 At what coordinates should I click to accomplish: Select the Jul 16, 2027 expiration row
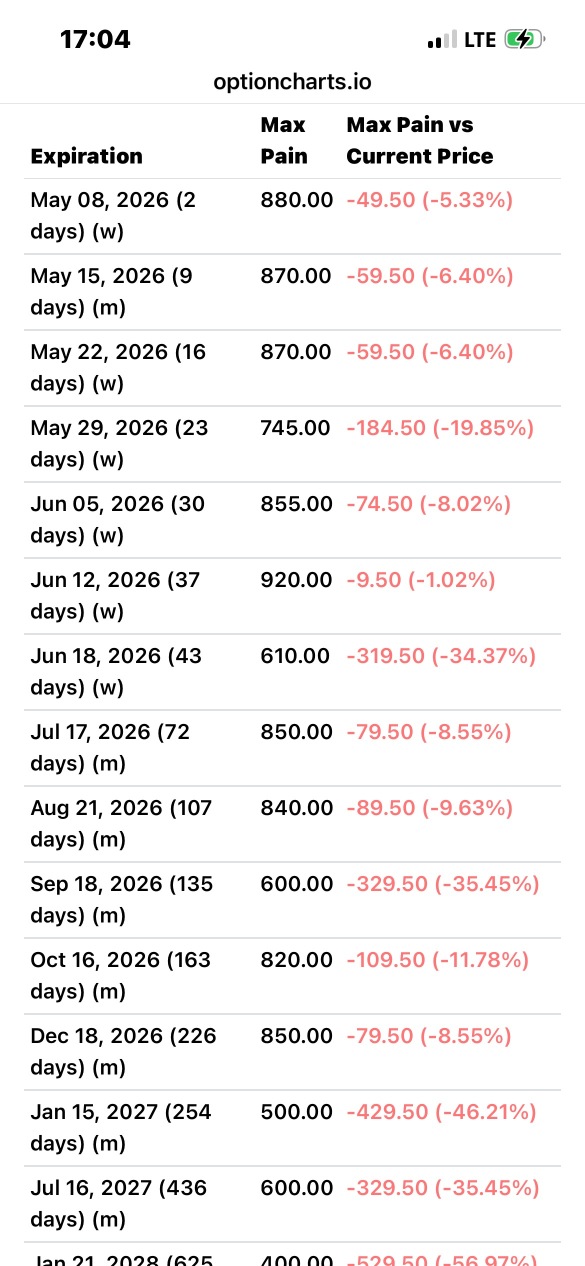tap(292, 1204)
